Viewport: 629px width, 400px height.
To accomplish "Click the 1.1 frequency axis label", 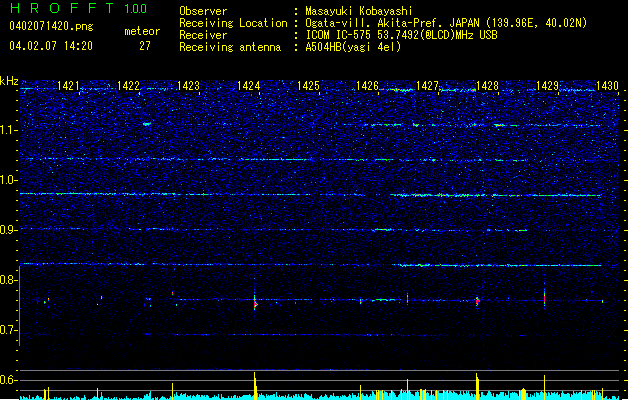I will [x=9, y=130].
